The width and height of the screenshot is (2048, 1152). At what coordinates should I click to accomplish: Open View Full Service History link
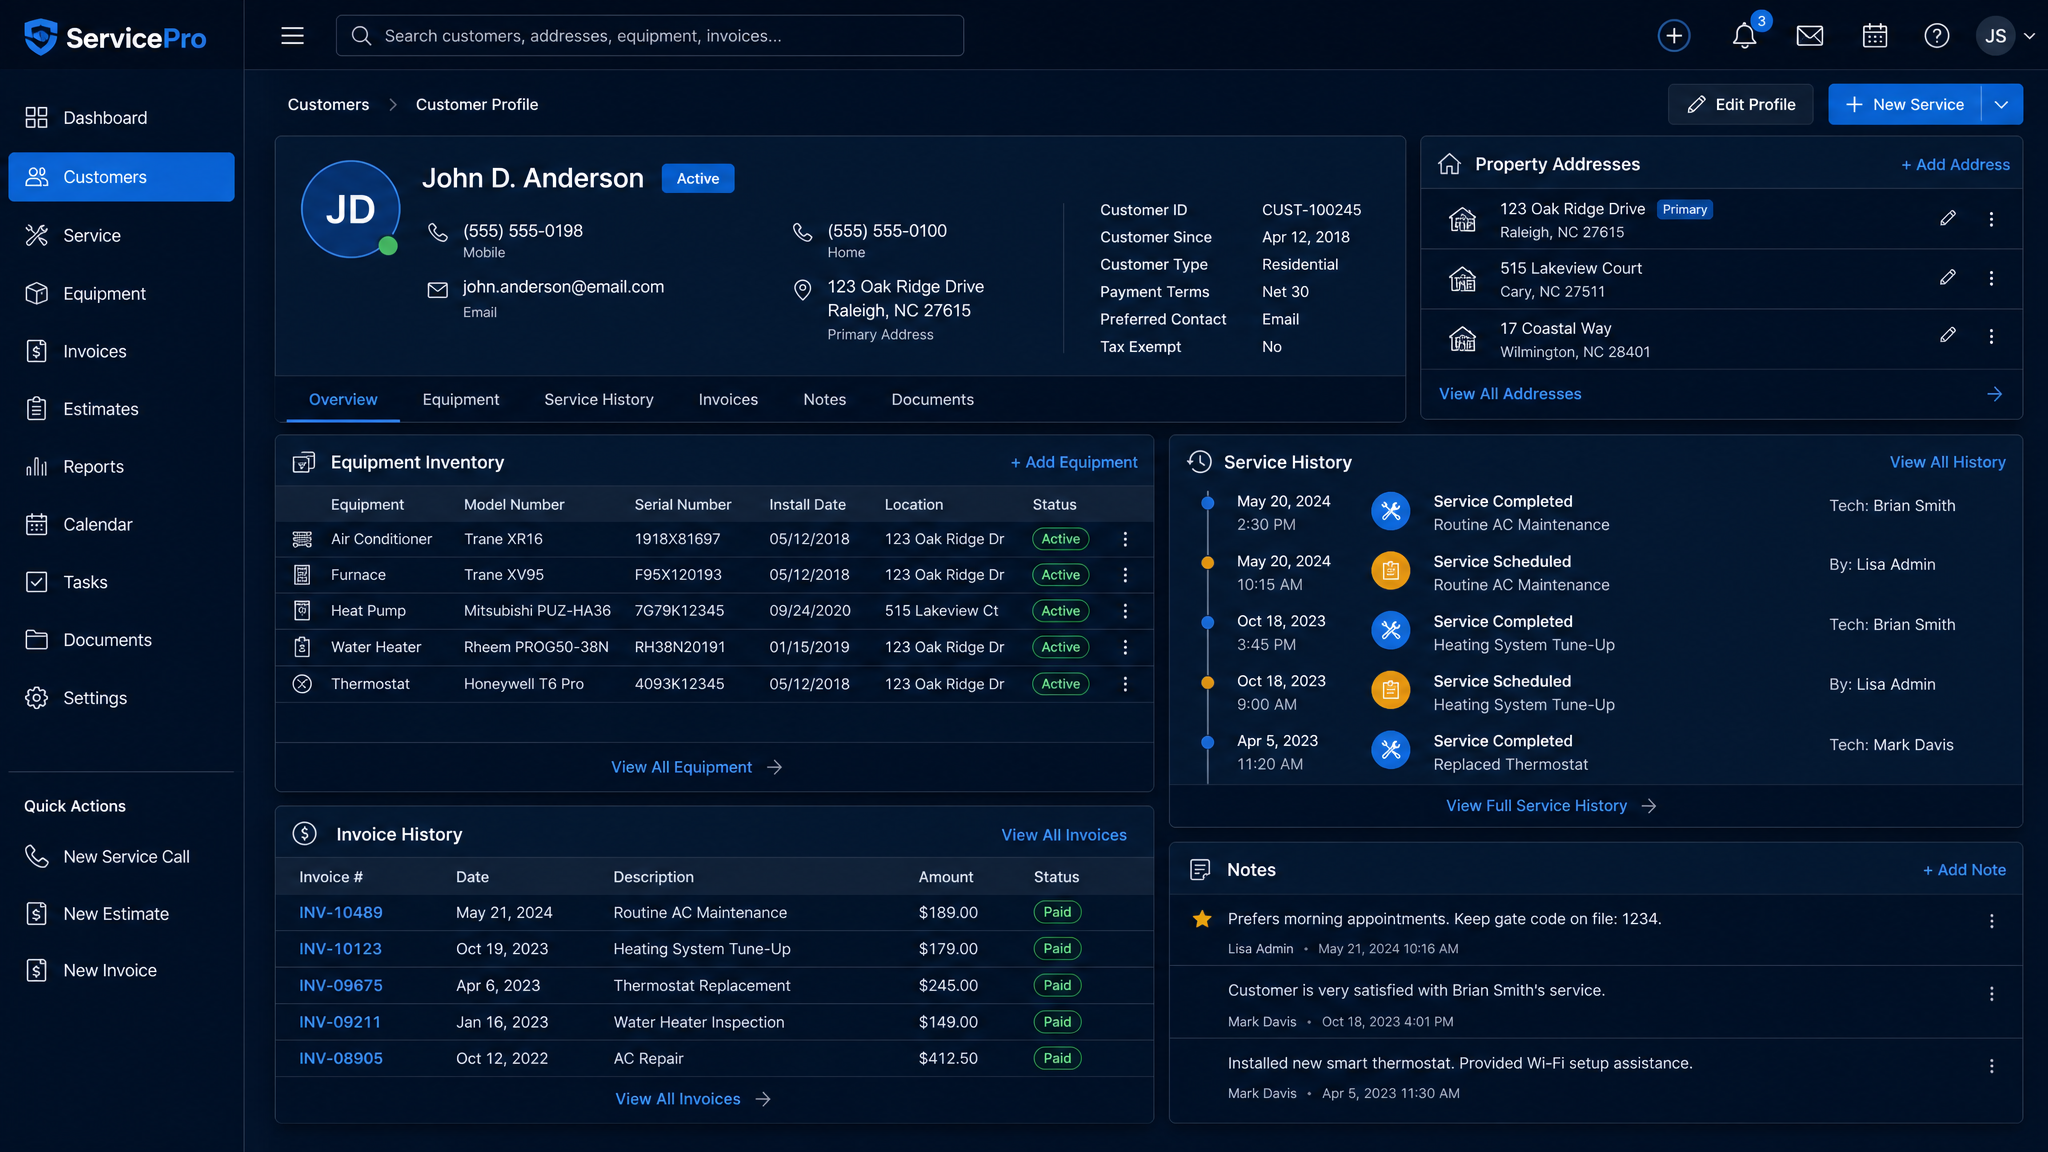[1551, 806]
